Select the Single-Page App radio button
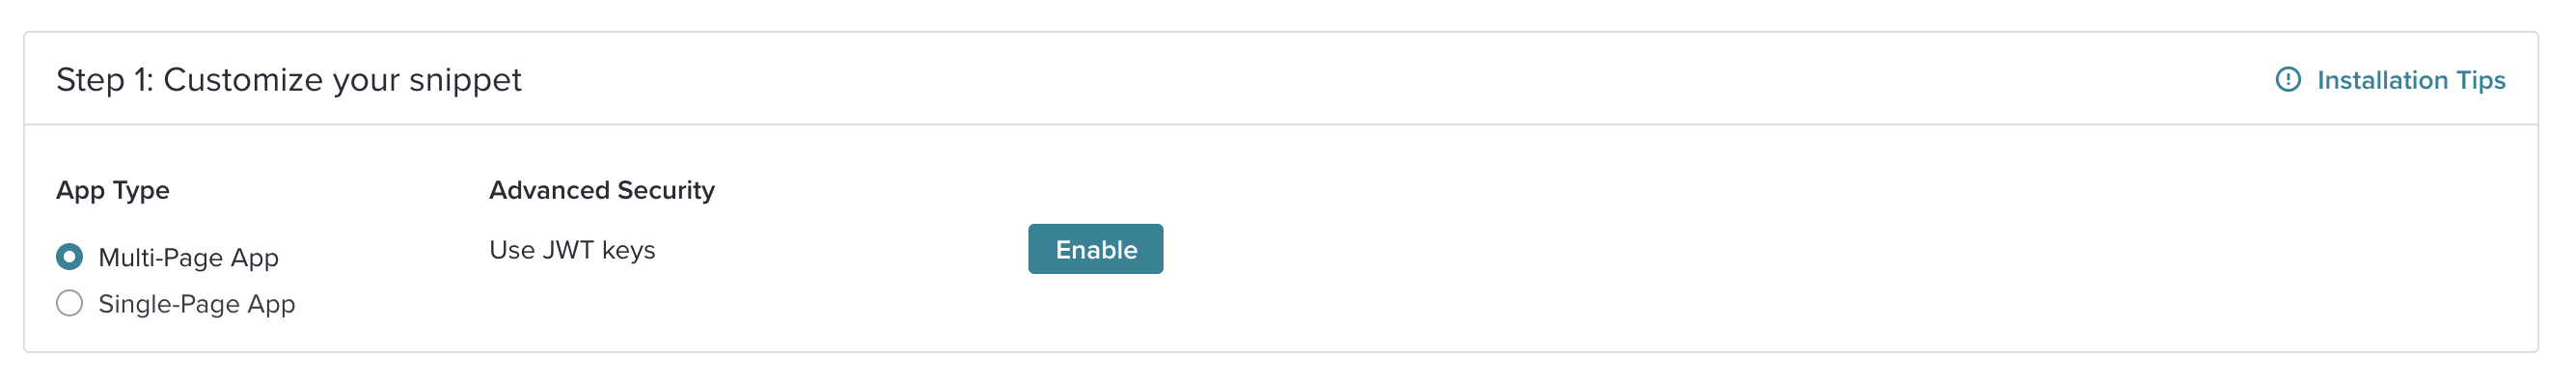 (x=69, y=303)
